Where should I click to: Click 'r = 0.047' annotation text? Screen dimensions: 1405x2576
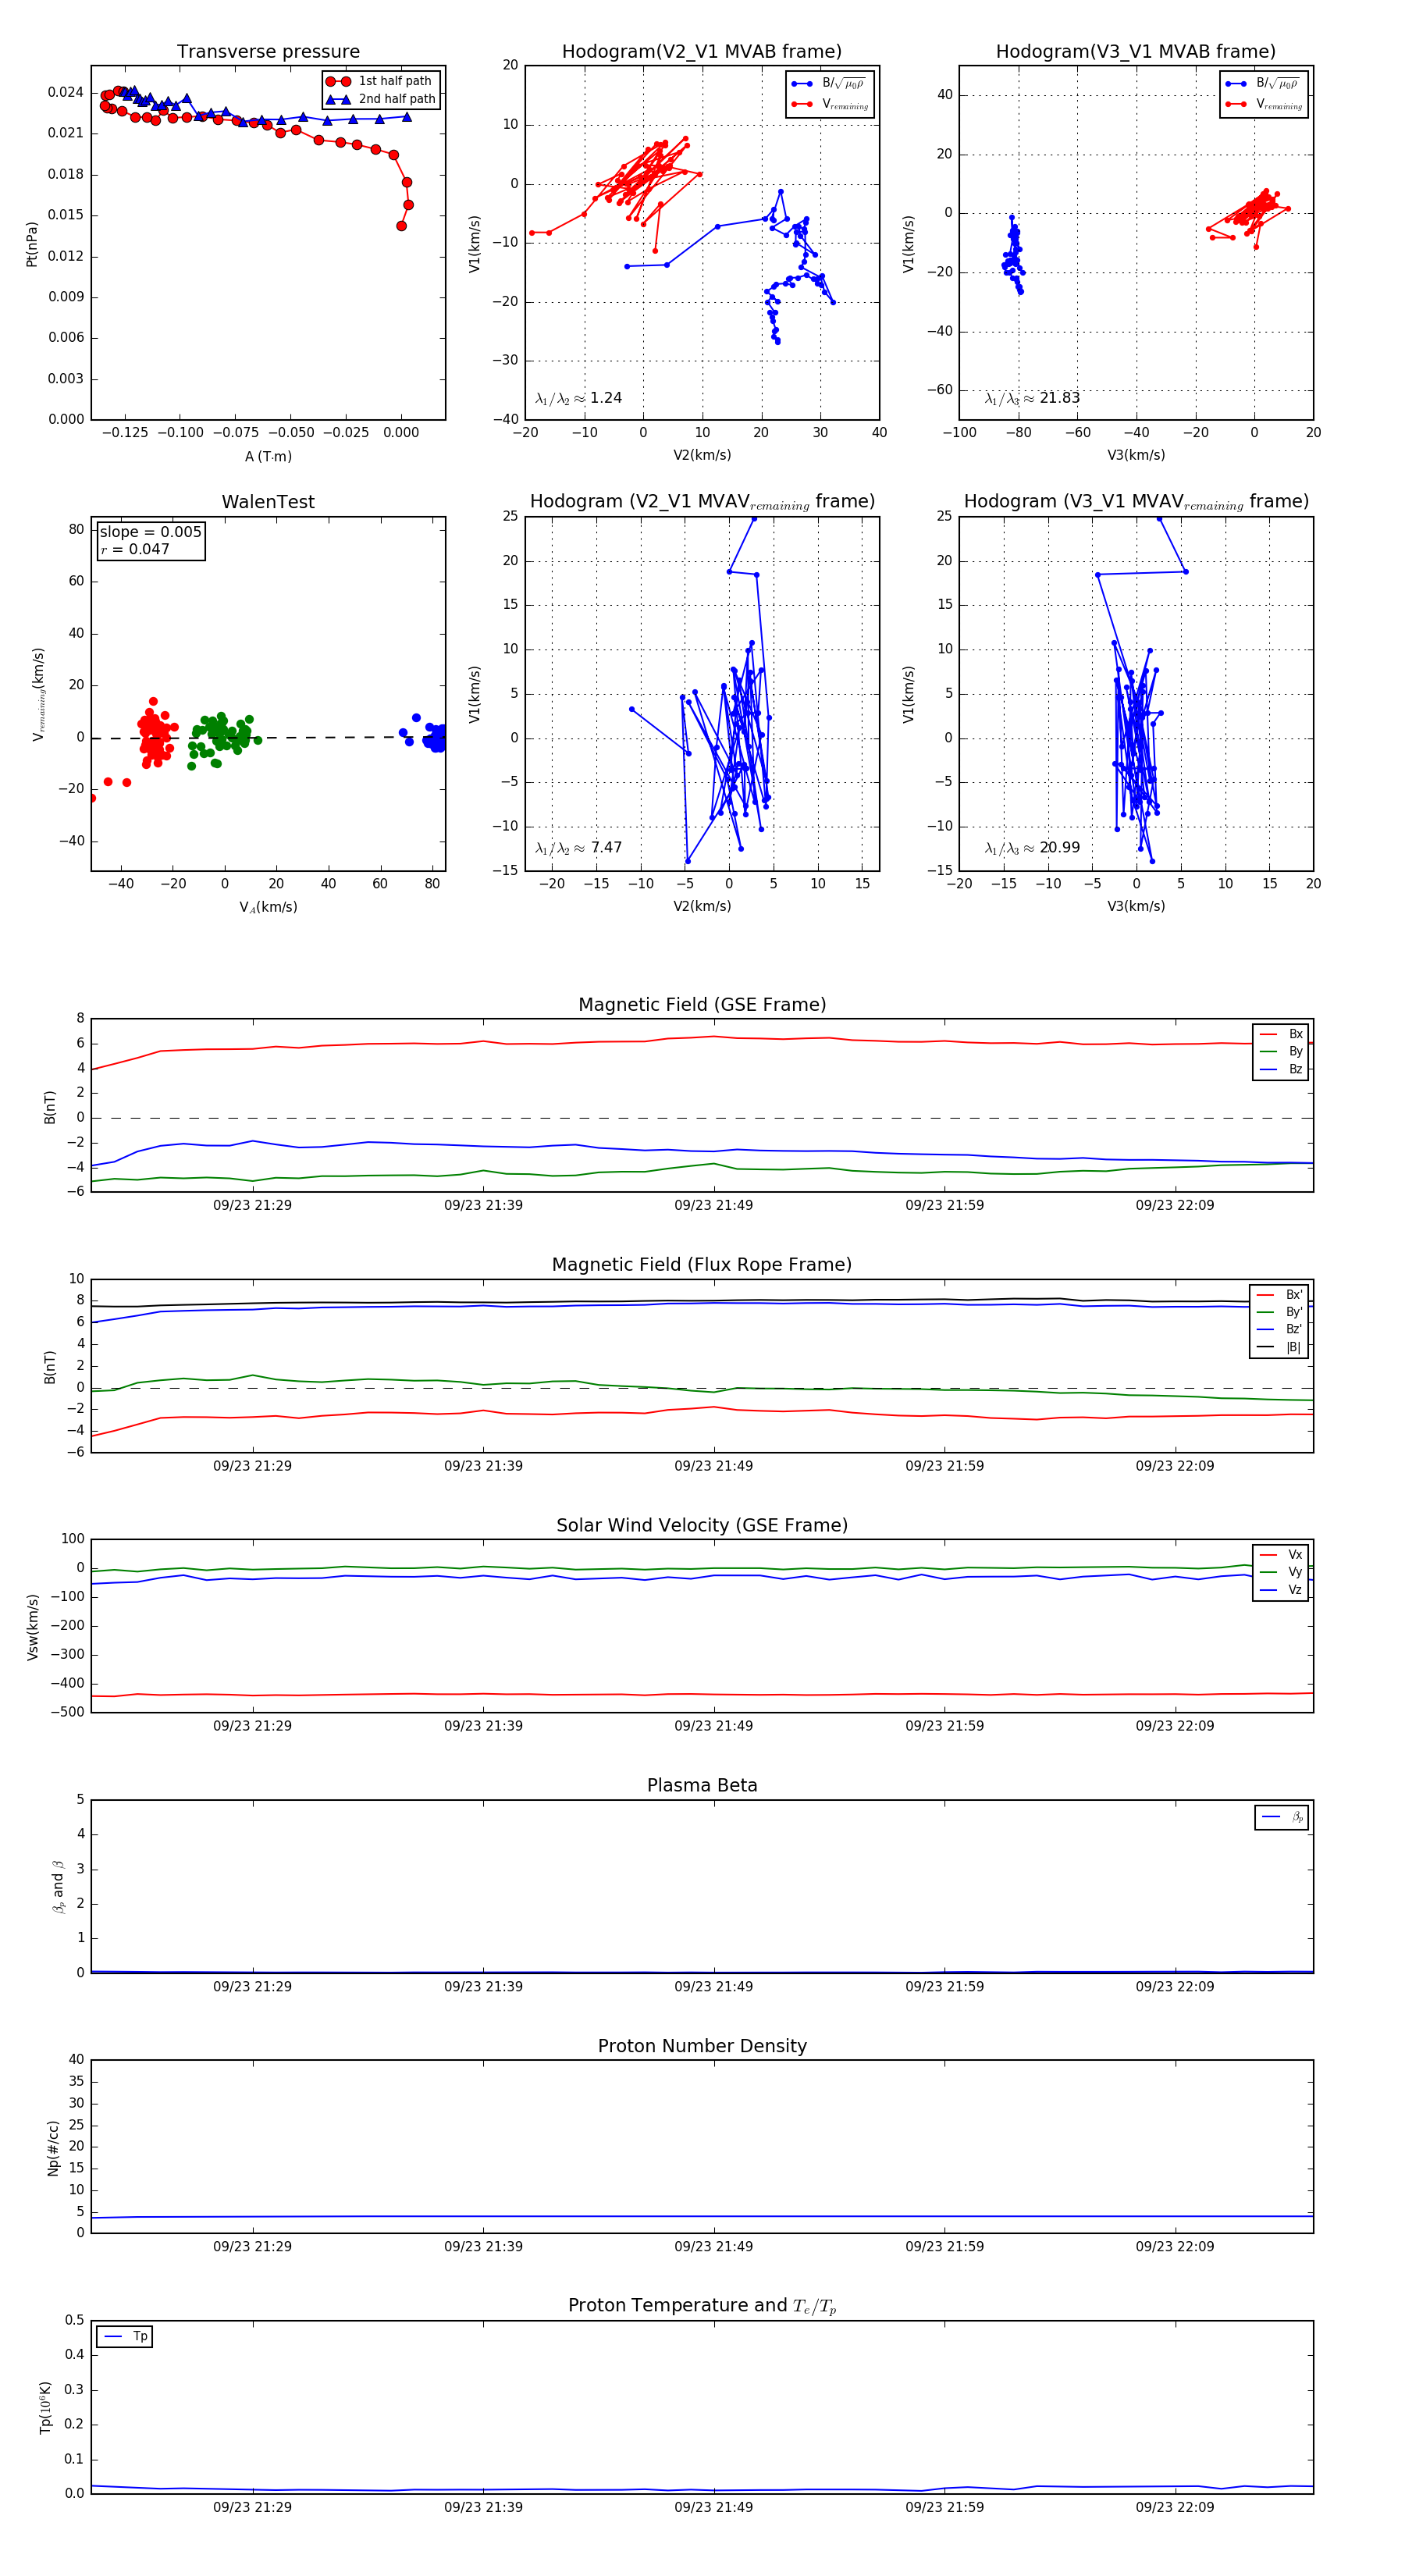point(135,549)
